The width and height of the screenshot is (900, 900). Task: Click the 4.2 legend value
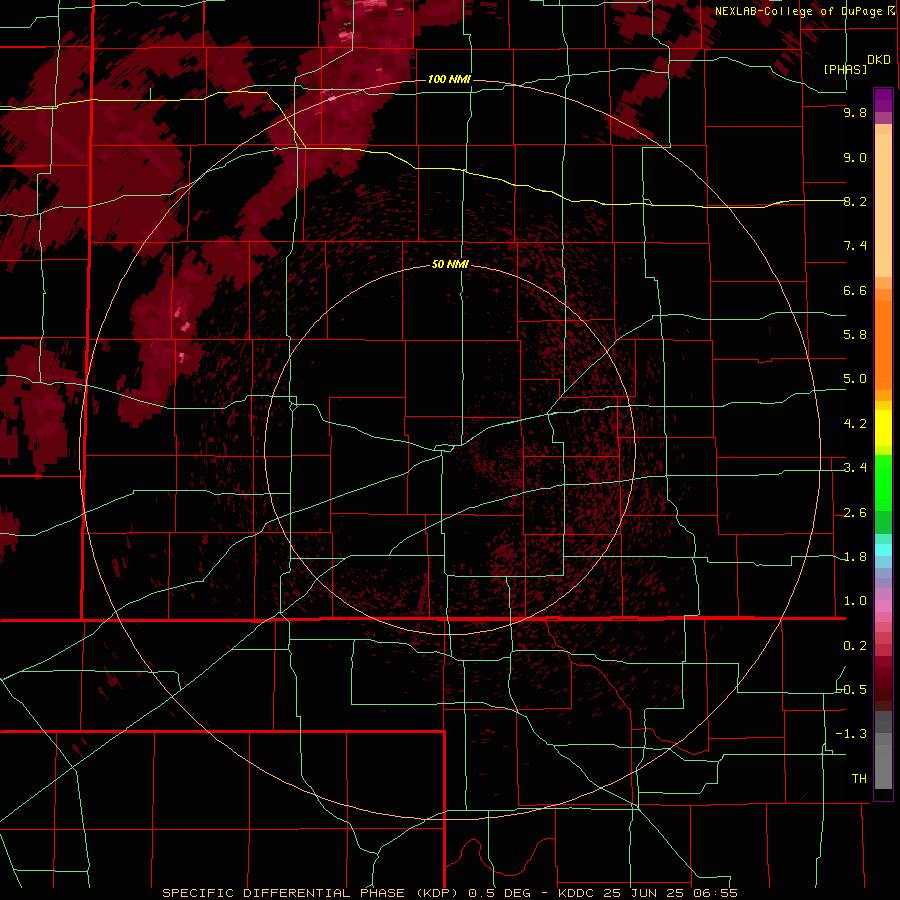pos(855,424)
